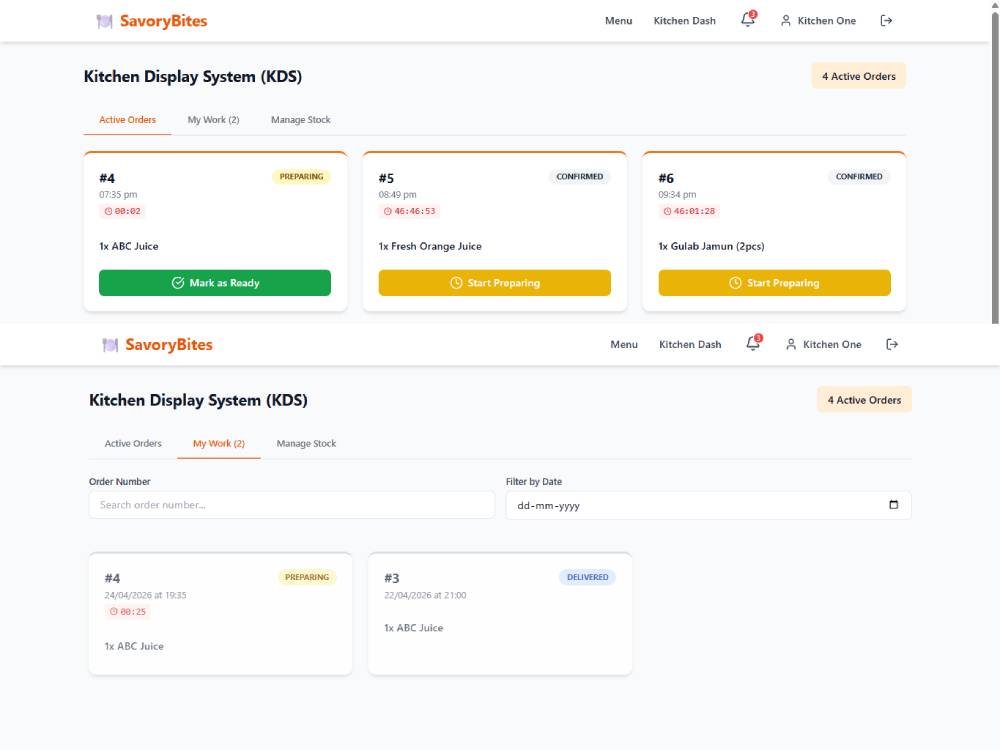The width and height of the screenshot is (1000, 750).
Task: Open notifications bell in lower header
Action: tap(753, 344)
